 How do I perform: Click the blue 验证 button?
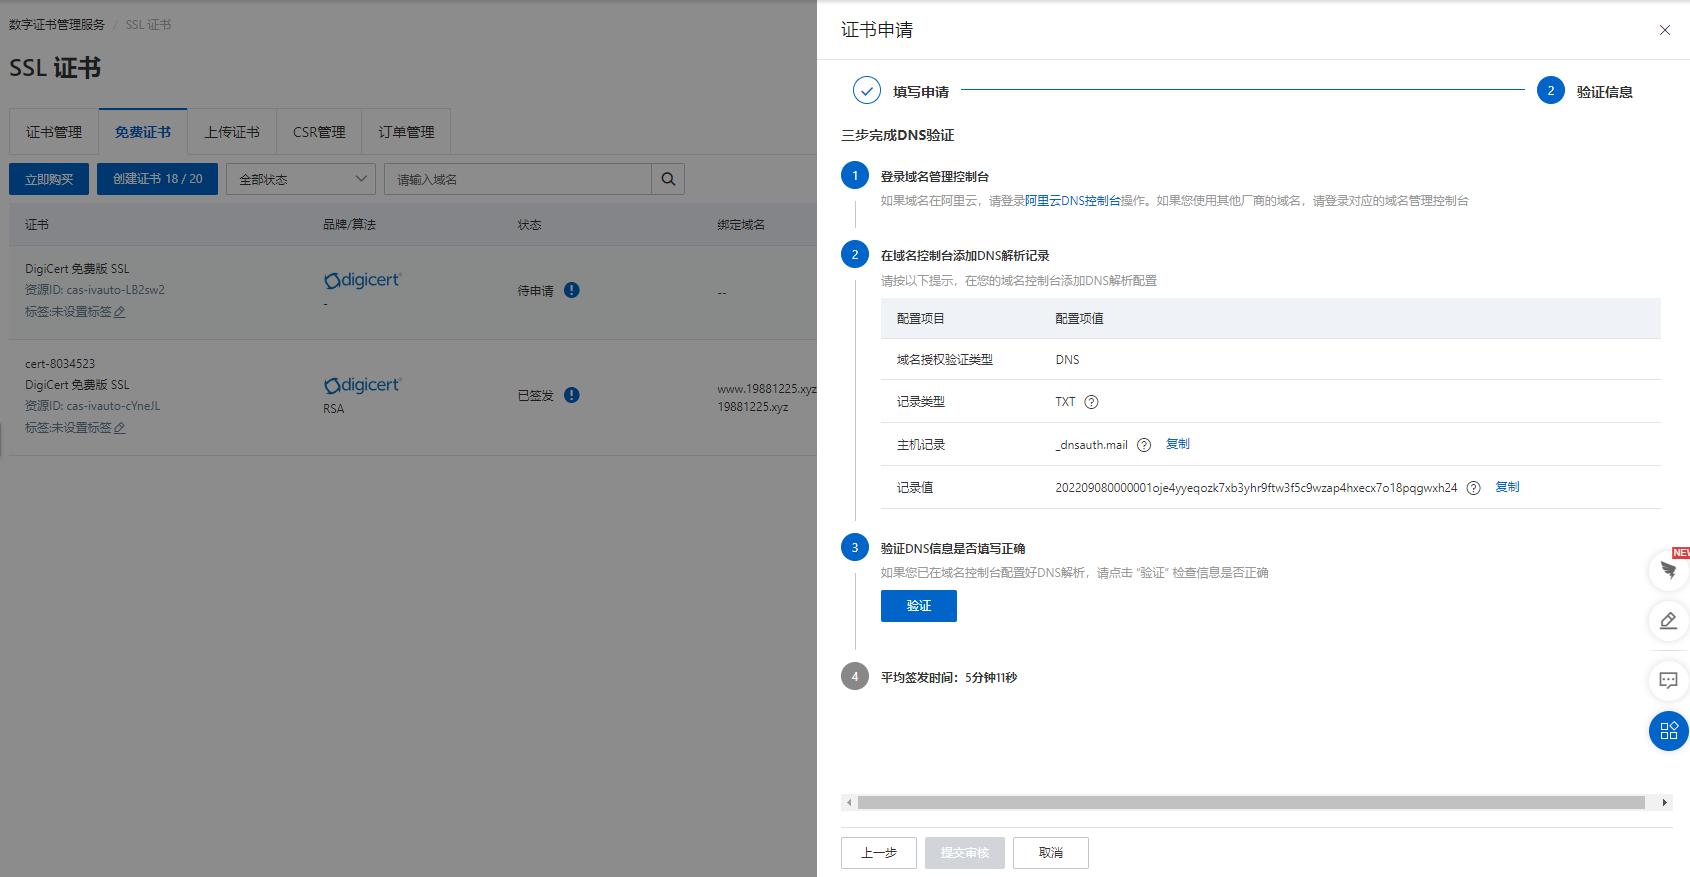(x=918, y=606)
